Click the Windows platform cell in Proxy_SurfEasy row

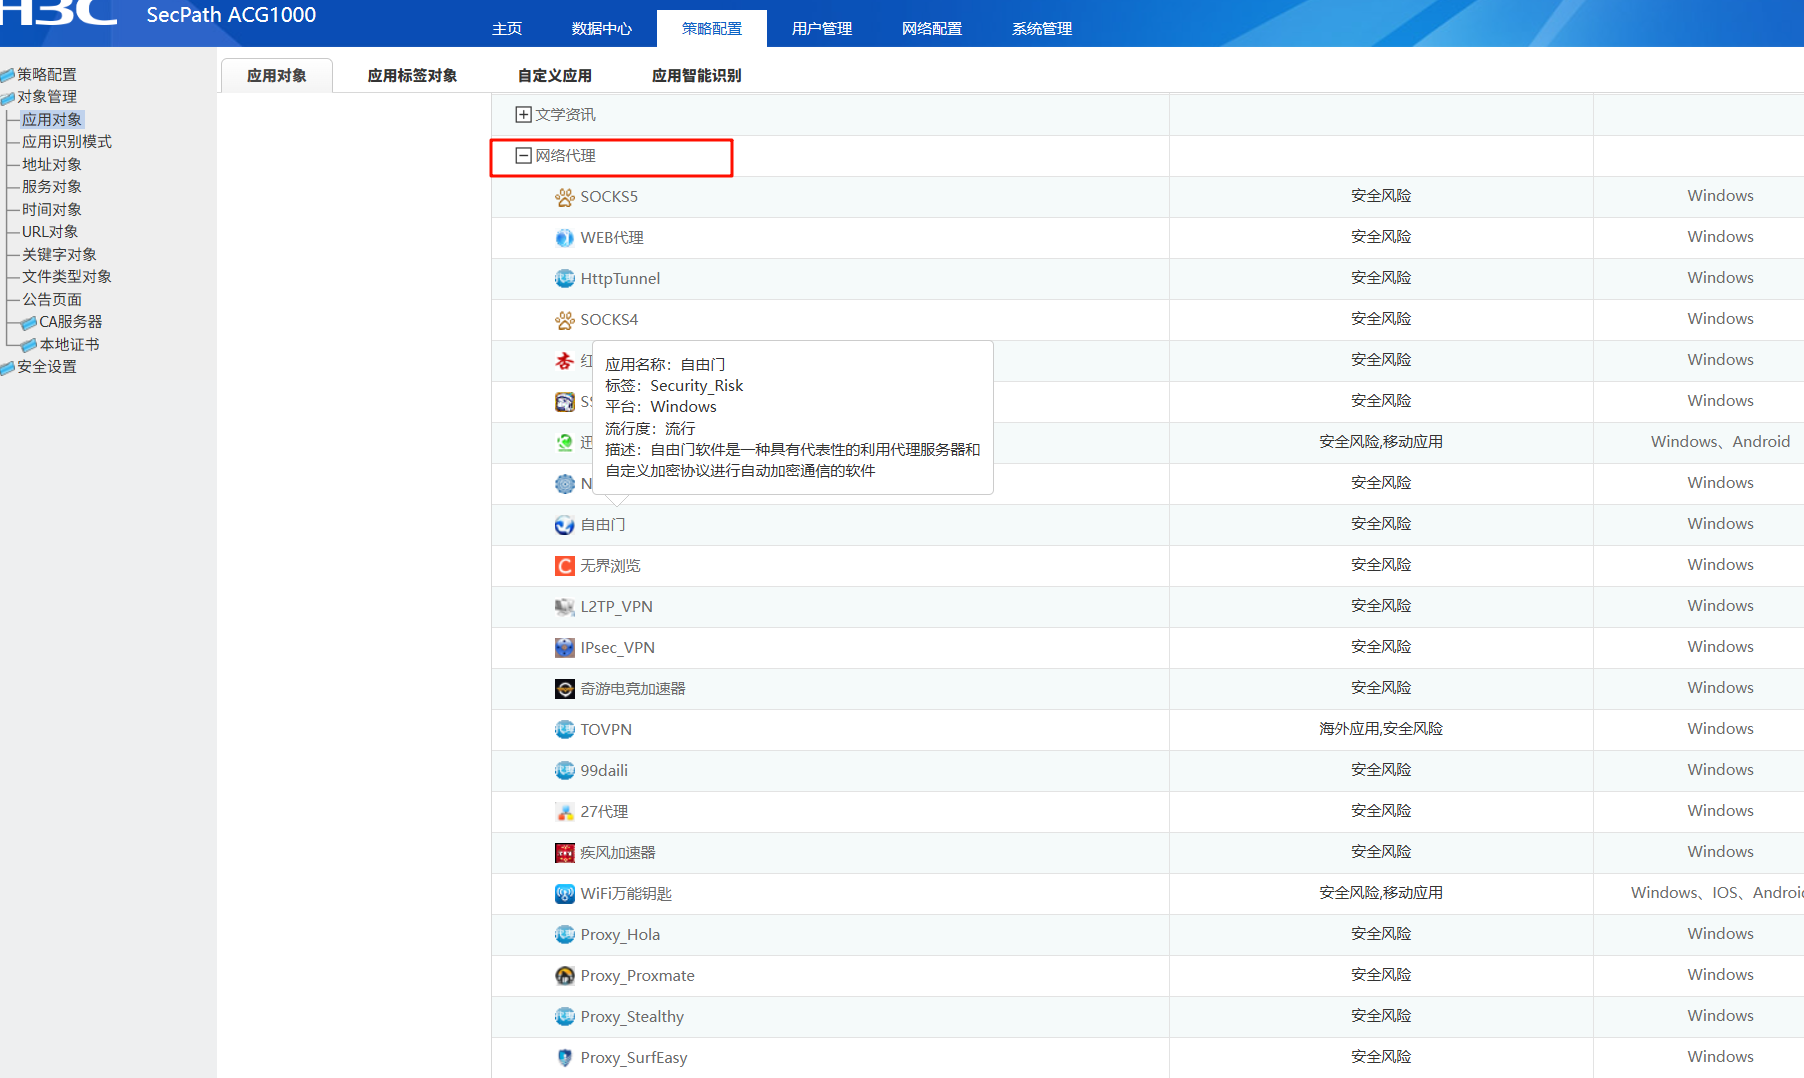[x=1720, y=1057]
